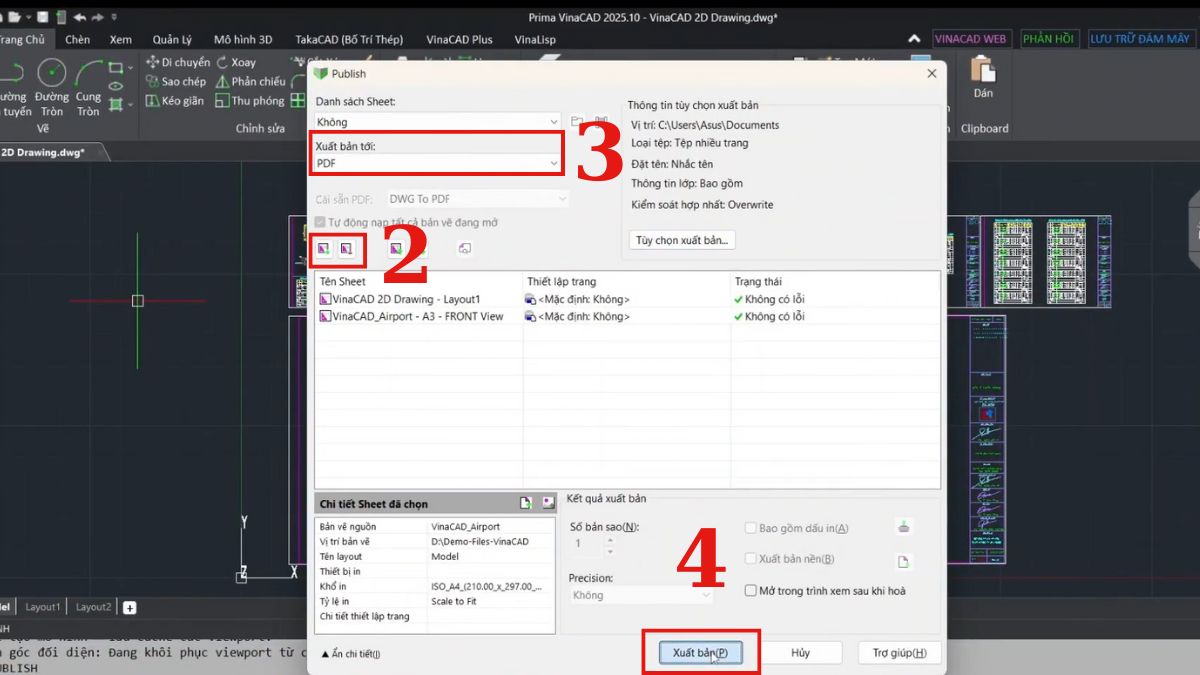
Task: Open the TakaCAD (Bố Trí Thép) tab
Action: pyautogui.click(x=349, y=40)
